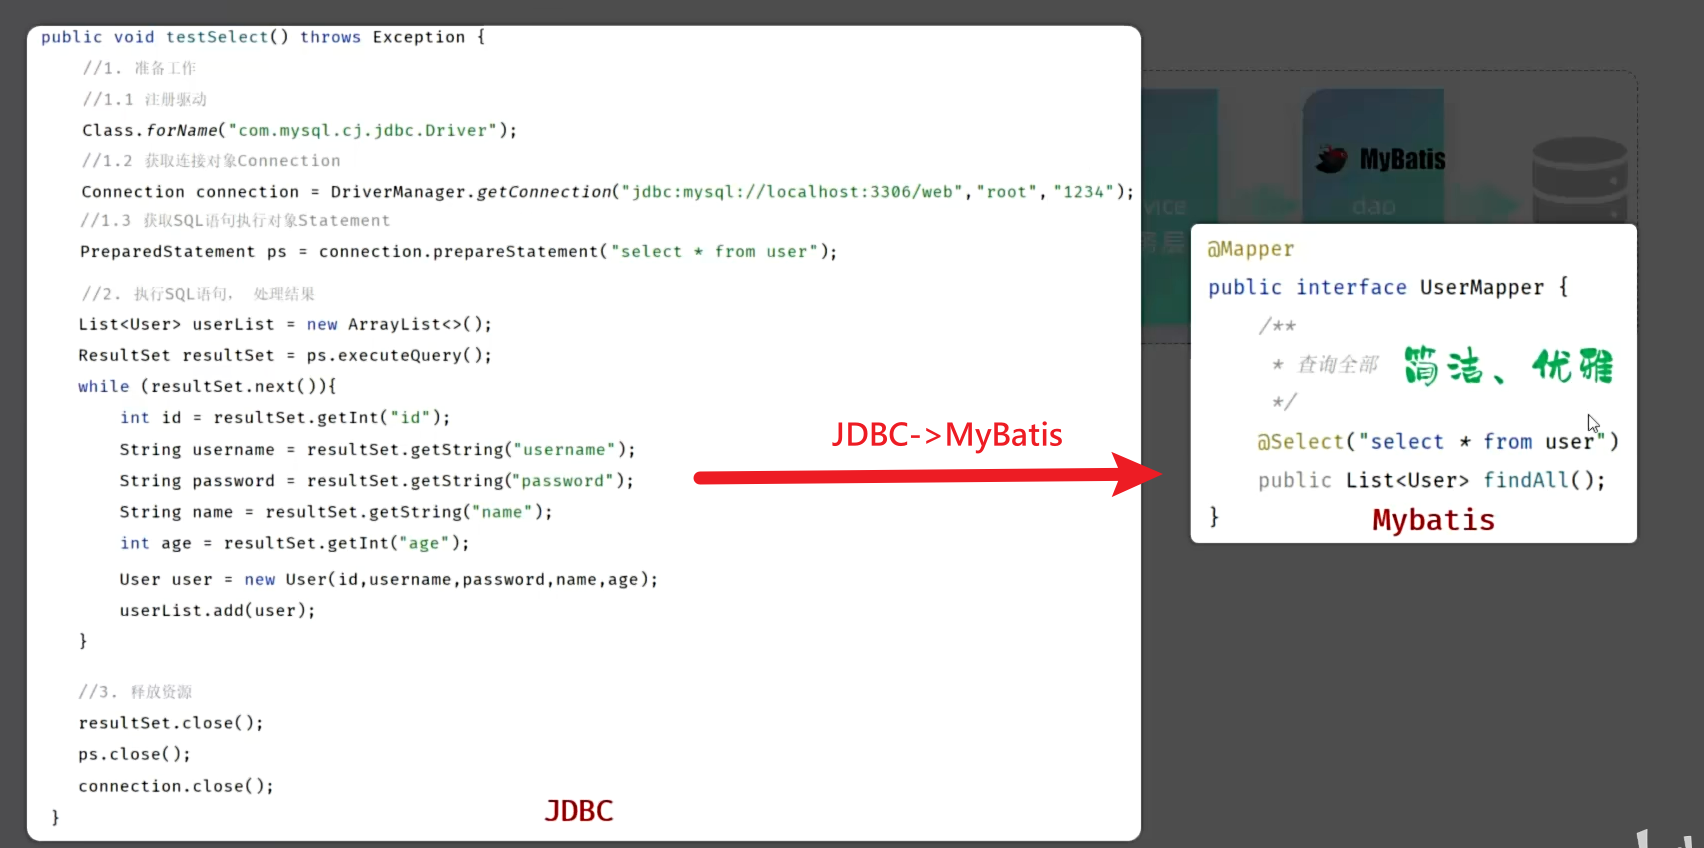Select the 'int age = resultSet.getInt' line
Image resolution: width=1704 pixels, height=848 pixels.
295,543
